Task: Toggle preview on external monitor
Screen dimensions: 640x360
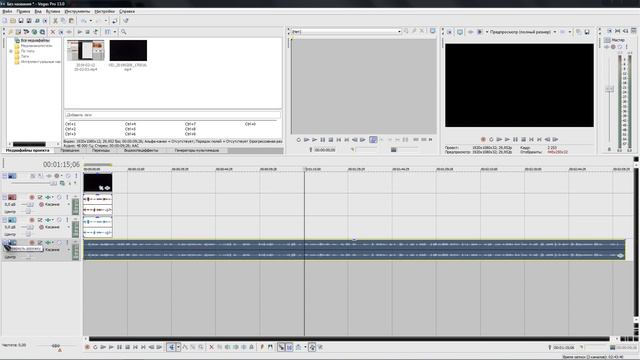Action: coord(460,32)
